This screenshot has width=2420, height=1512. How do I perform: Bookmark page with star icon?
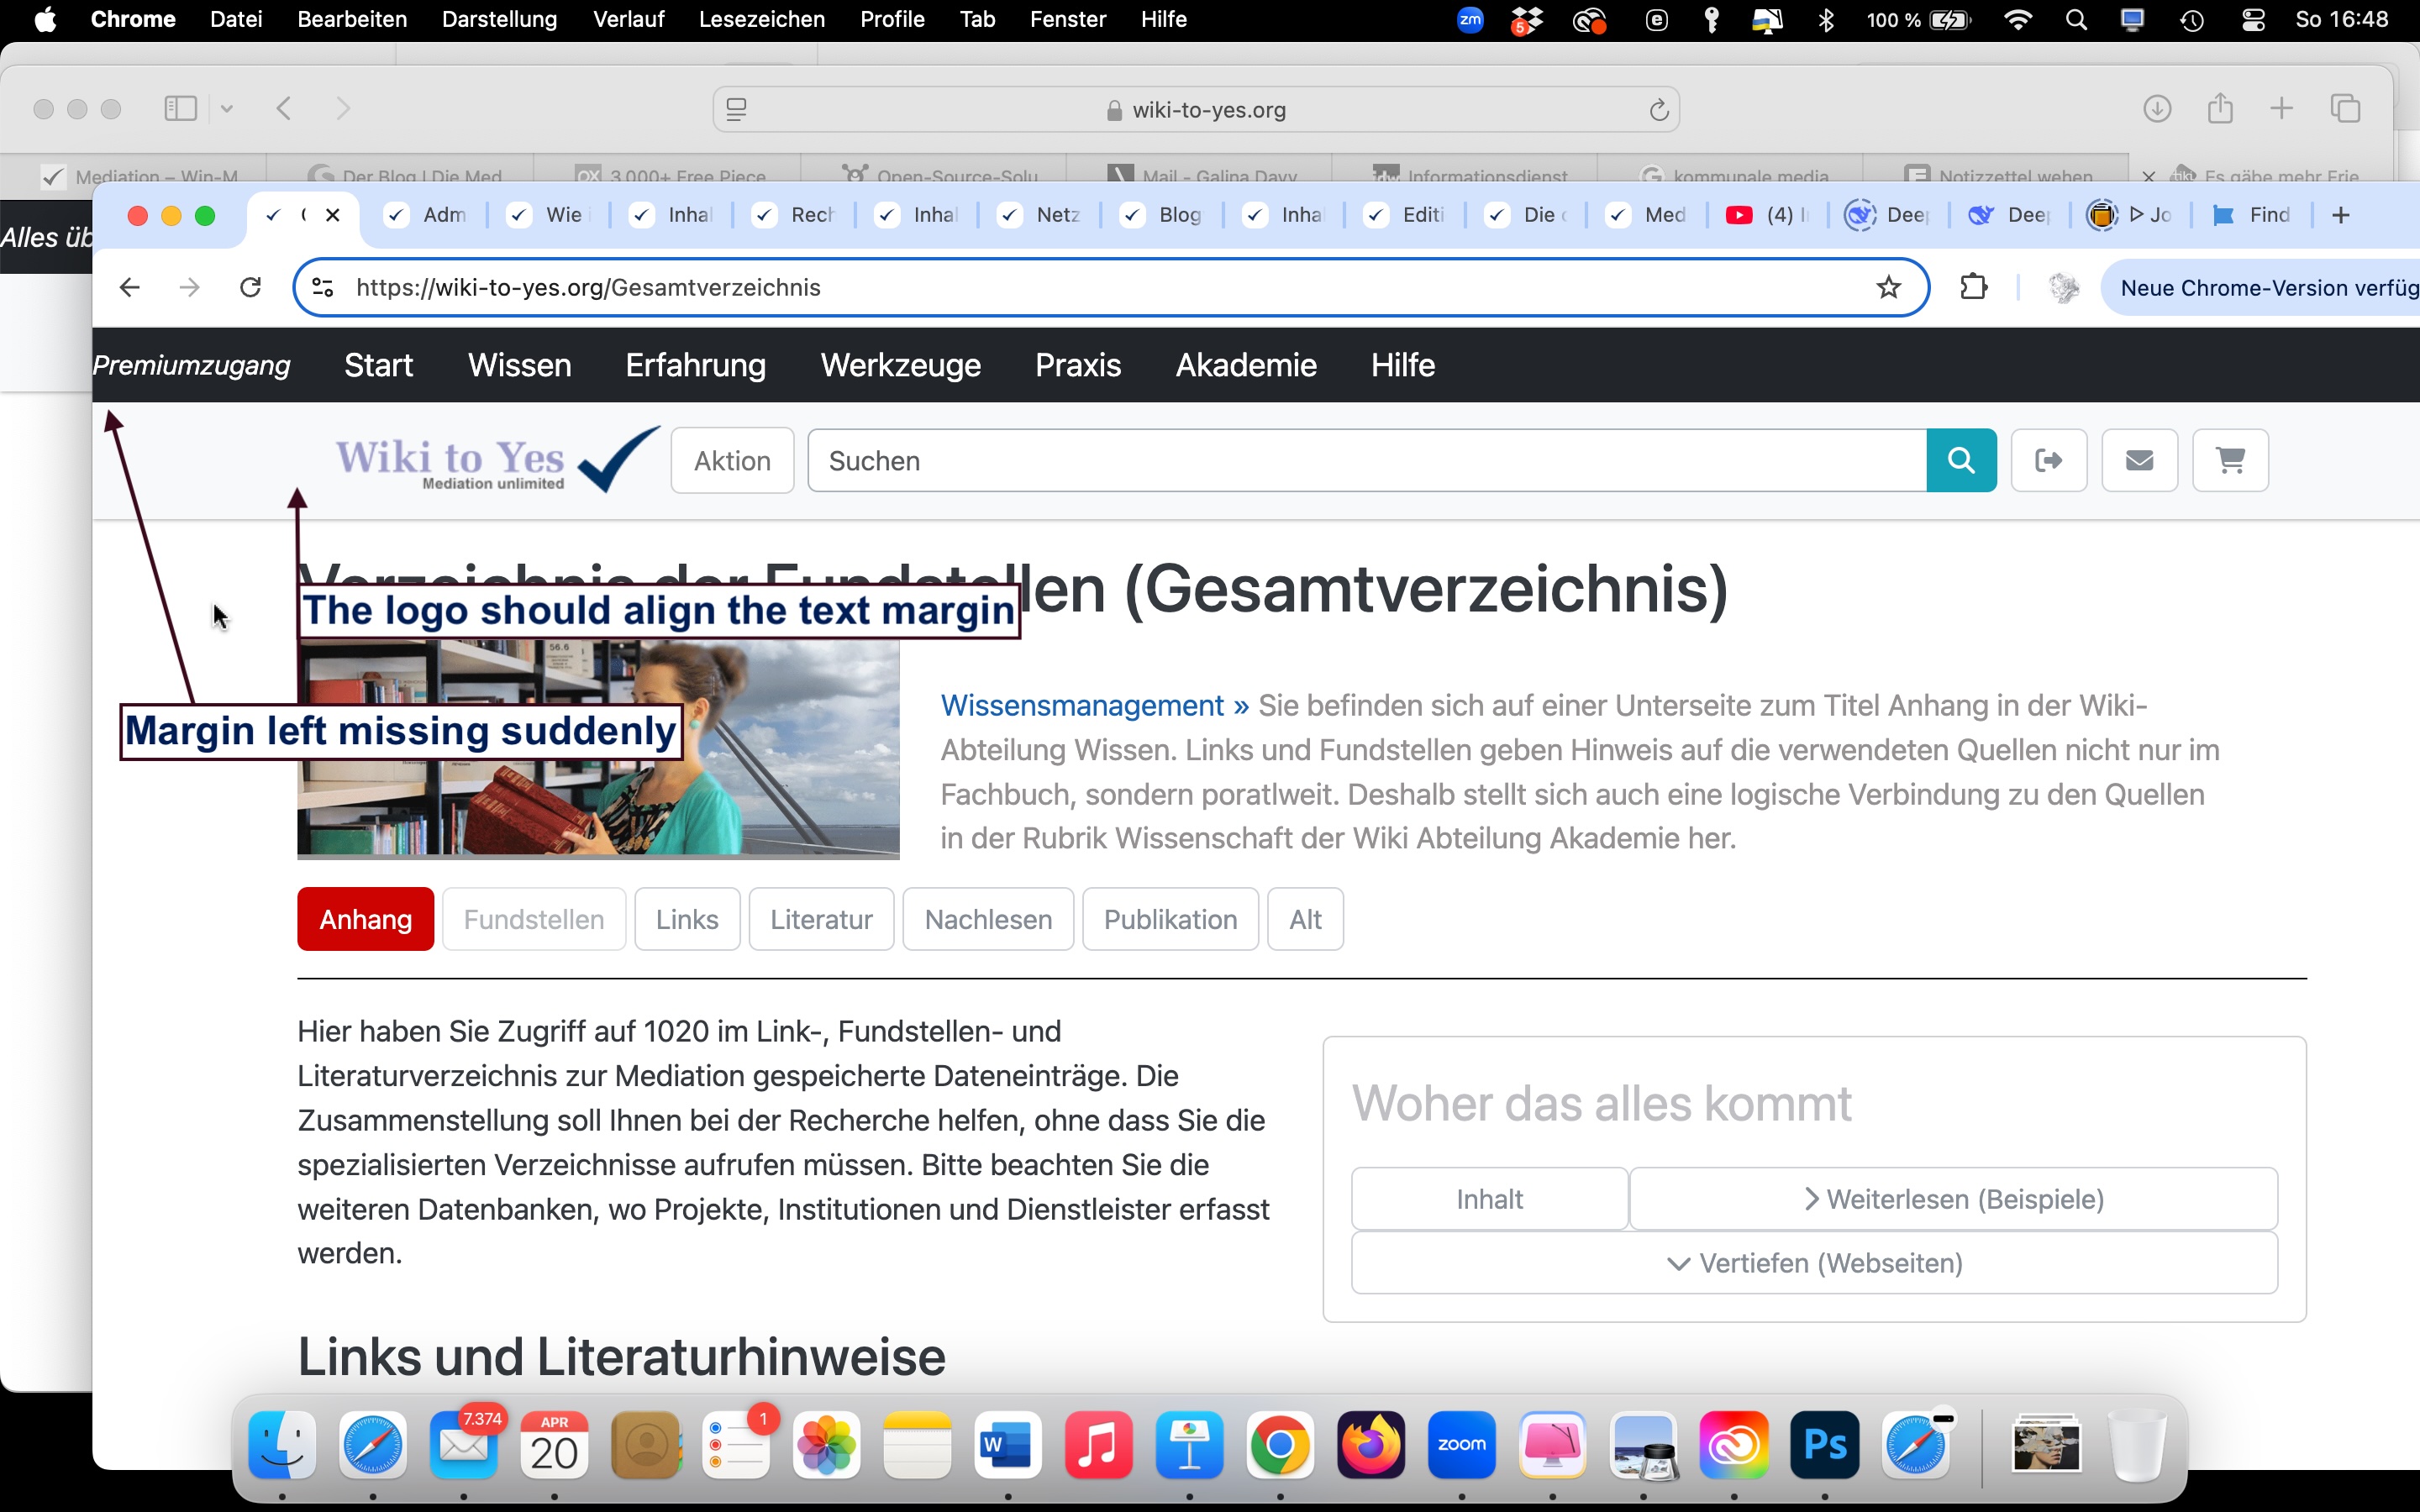1888,288
